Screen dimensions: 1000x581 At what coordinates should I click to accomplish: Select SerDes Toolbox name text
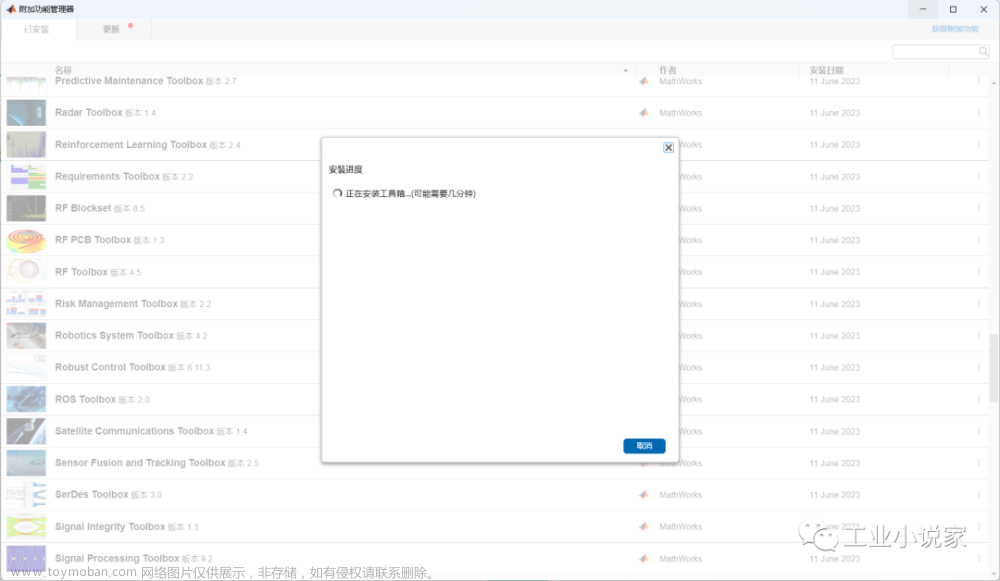[92, 495]
